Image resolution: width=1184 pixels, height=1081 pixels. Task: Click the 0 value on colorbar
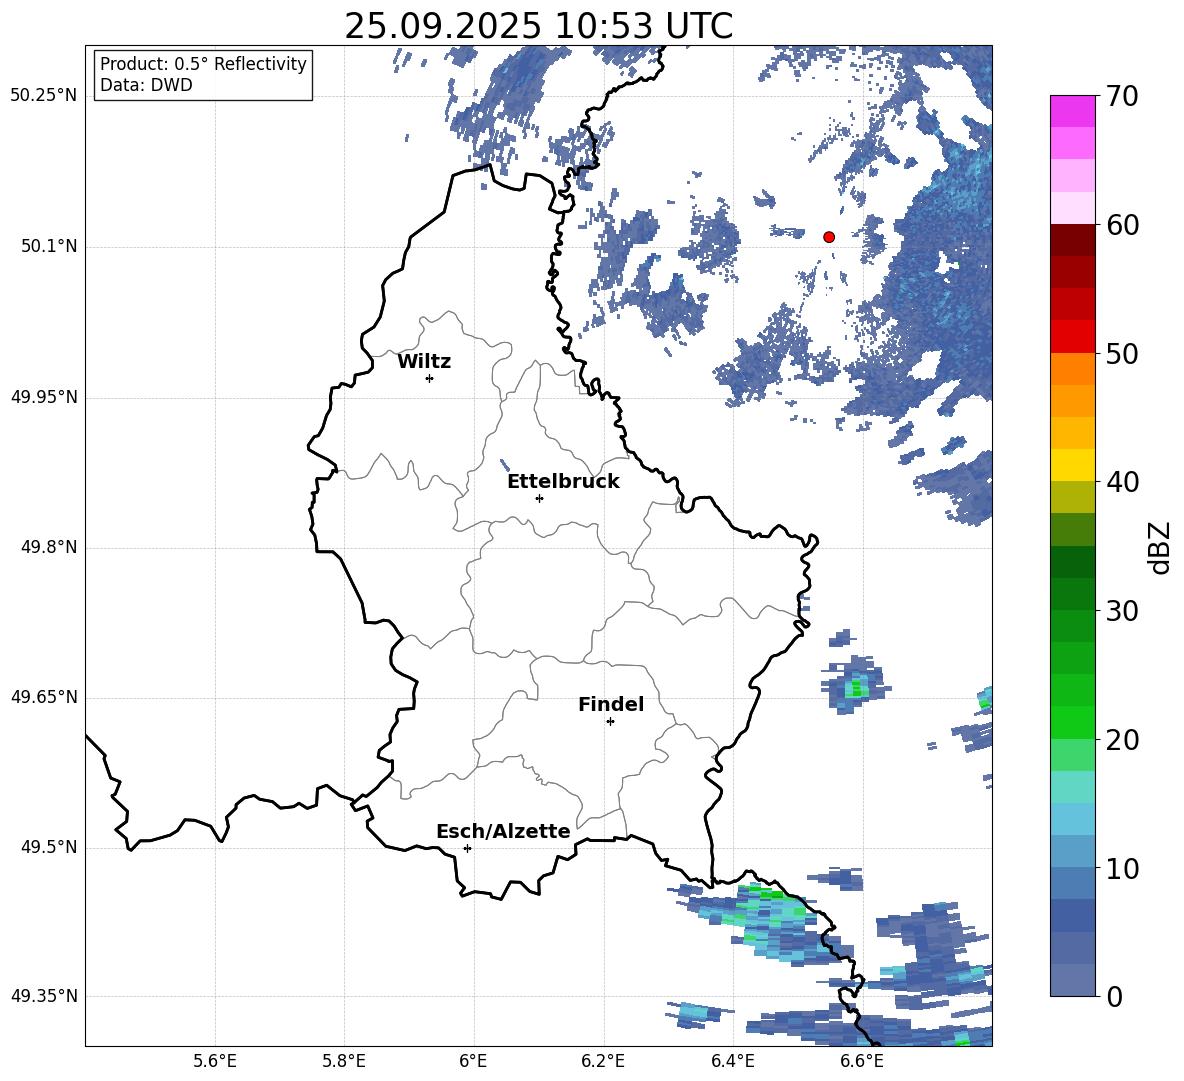click(x=1115, y=996)
